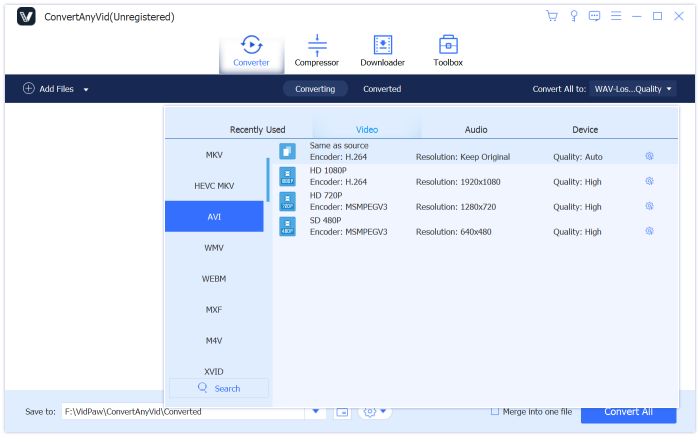Expand the save path dropdown arrow
Viewport: 700px width, 437px height.
click(x=316, y=411)
